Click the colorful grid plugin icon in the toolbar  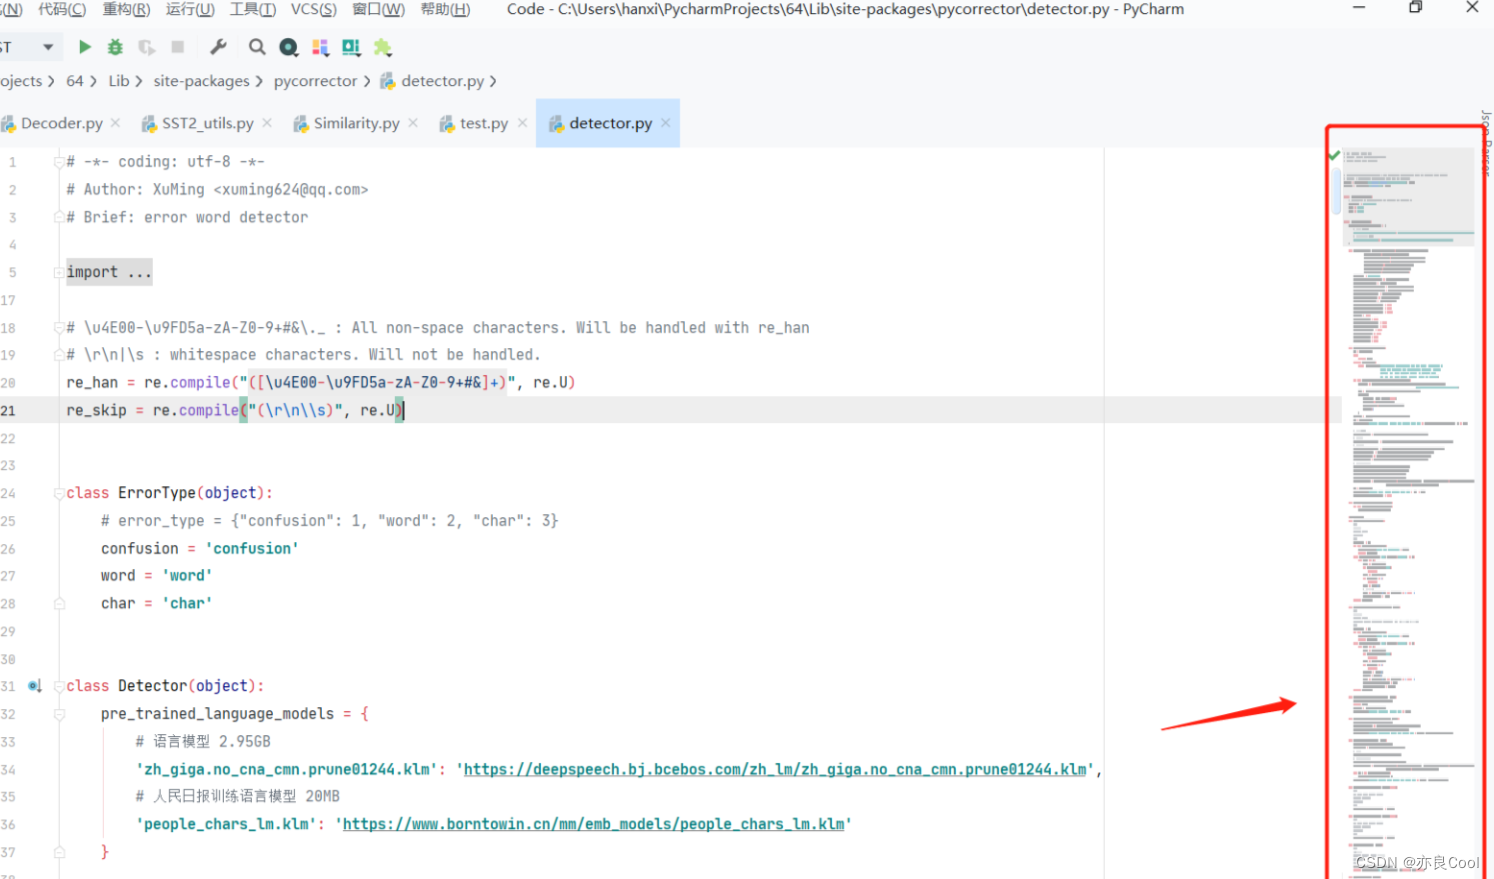click(320, 47)
